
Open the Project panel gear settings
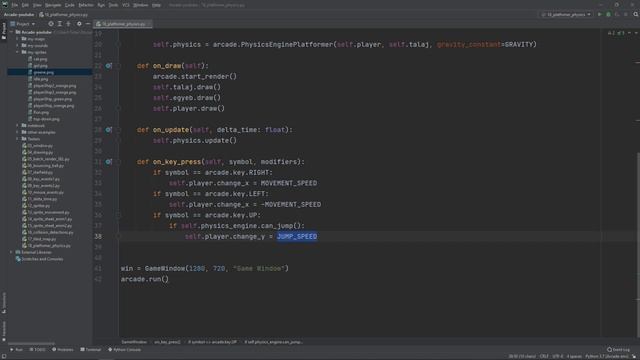click(79, 24)
